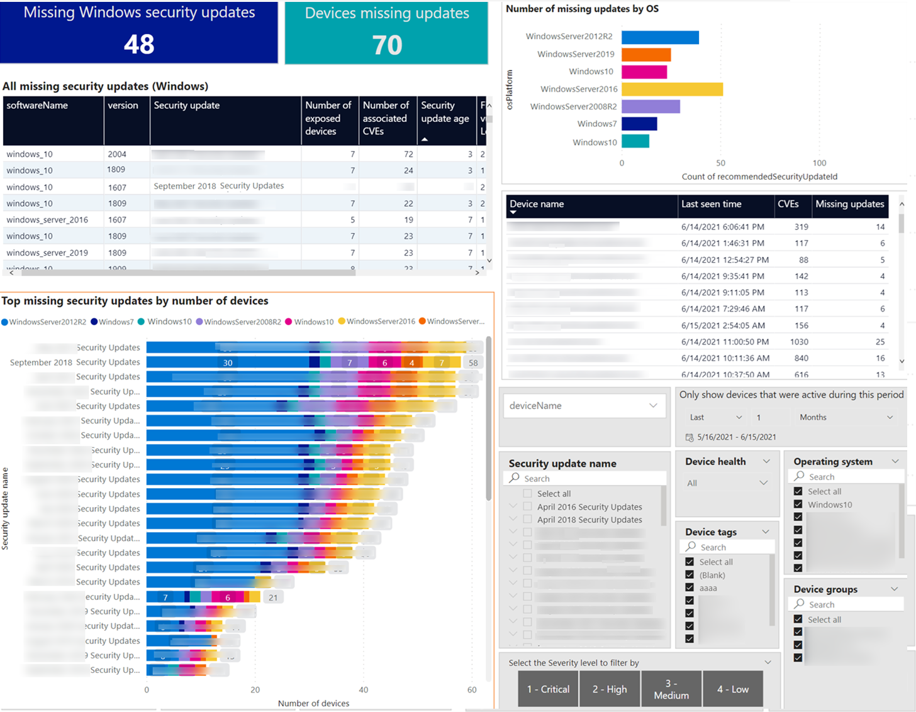Uncheck Select all in Device tags
Screen dimensions: 916x712
coord(689,562)
